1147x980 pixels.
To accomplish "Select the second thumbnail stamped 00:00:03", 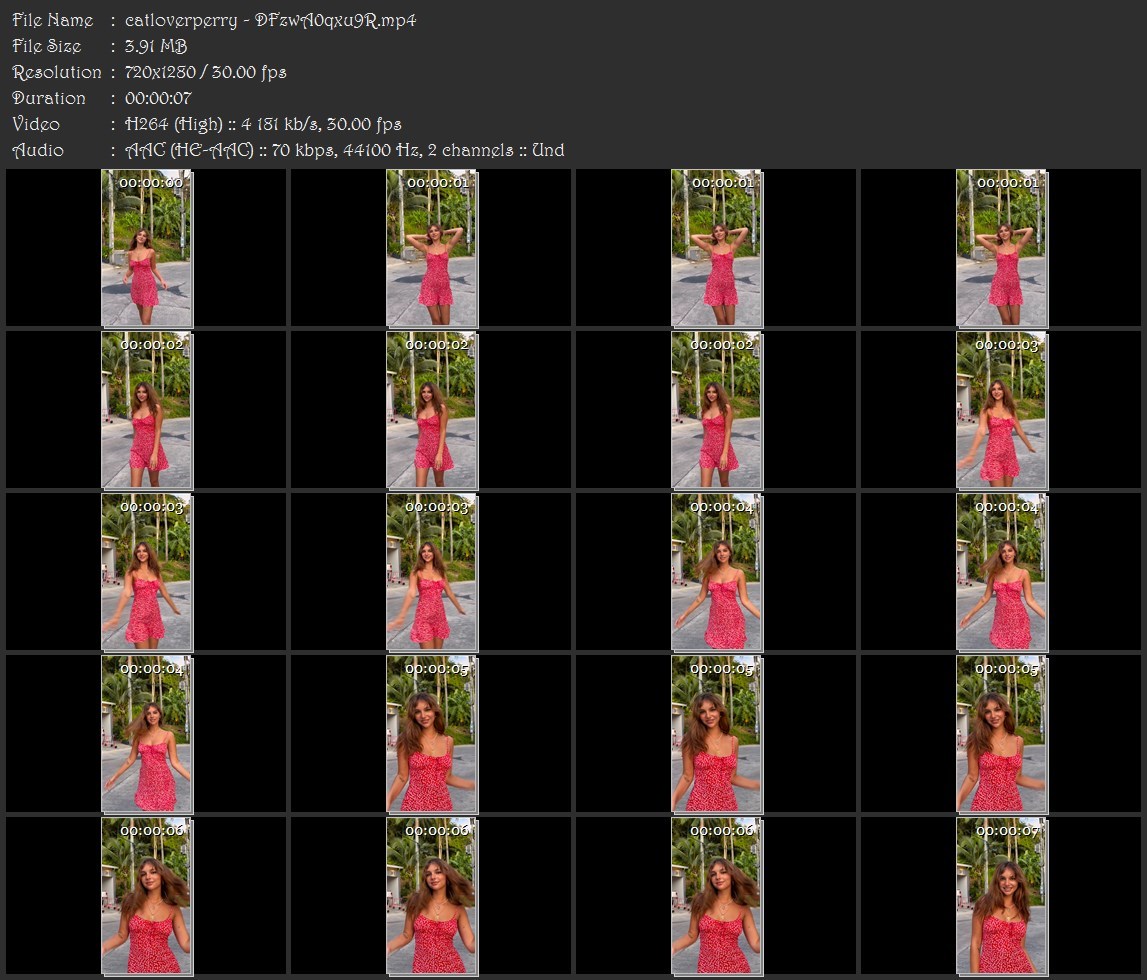I will 146,573.
